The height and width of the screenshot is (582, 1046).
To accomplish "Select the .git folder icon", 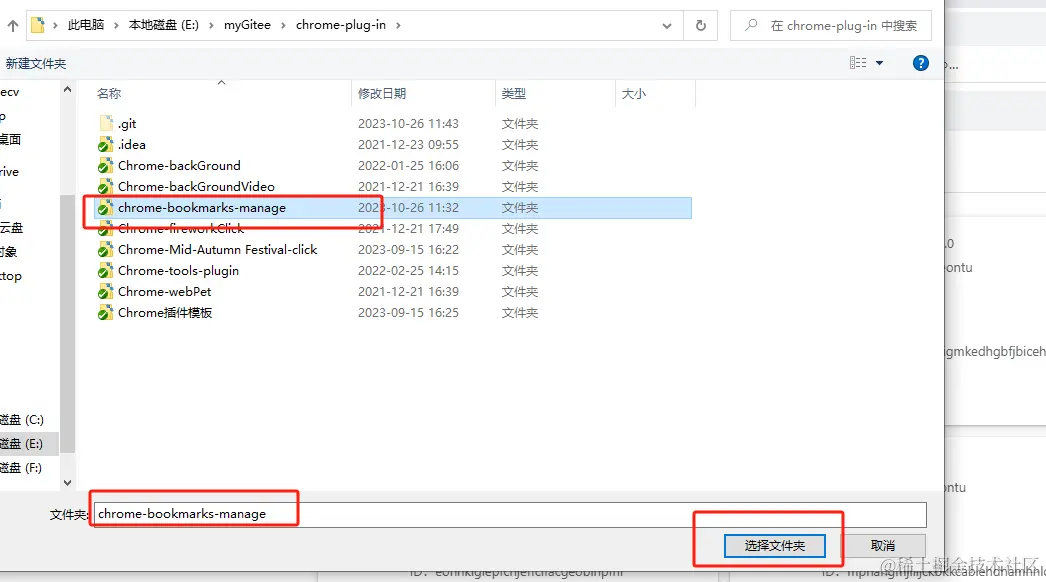I will (x=105, y=123).
